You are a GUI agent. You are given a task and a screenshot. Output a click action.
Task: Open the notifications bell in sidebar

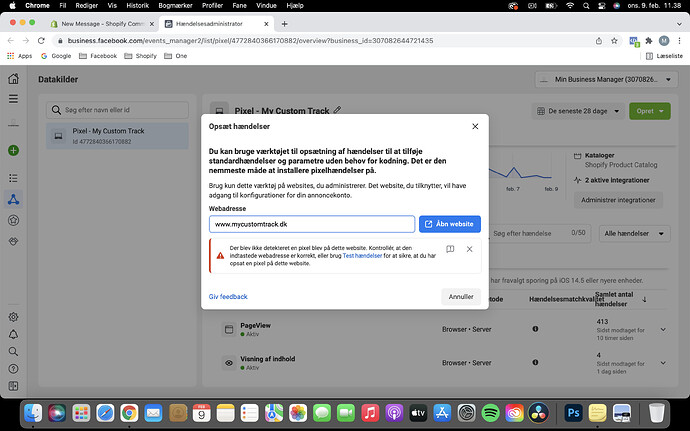coord(14,334)
